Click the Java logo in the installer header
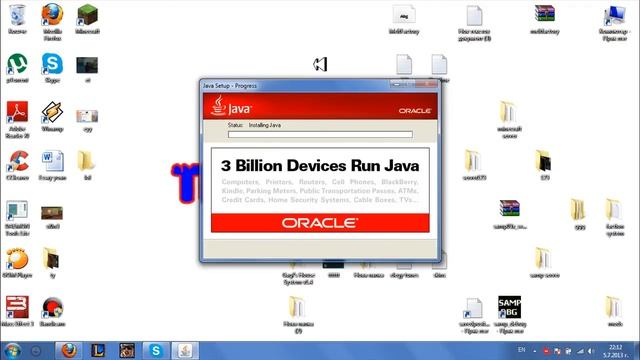Image resolution: width=640 pixels, height=360 pixels. coord(231,106)
